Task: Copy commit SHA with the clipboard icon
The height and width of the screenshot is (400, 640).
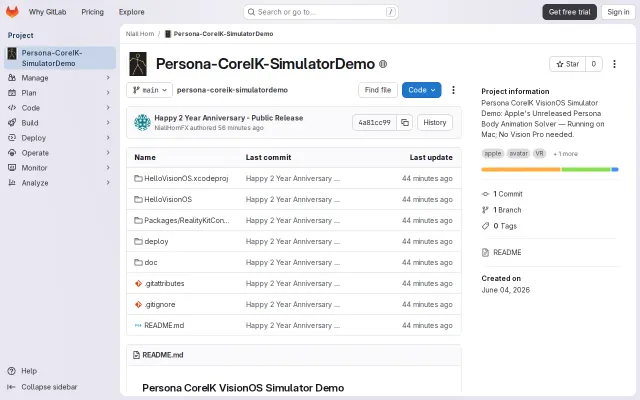Action: tap(404, 122)
